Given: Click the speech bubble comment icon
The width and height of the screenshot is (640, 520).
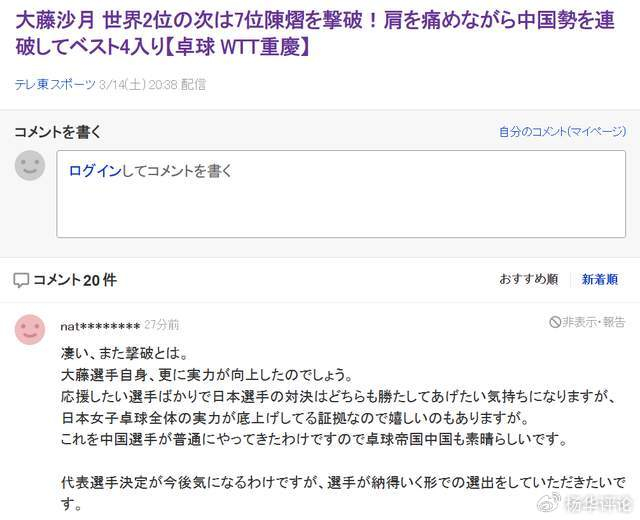Looking at the screenshot, I should [21, 280].
